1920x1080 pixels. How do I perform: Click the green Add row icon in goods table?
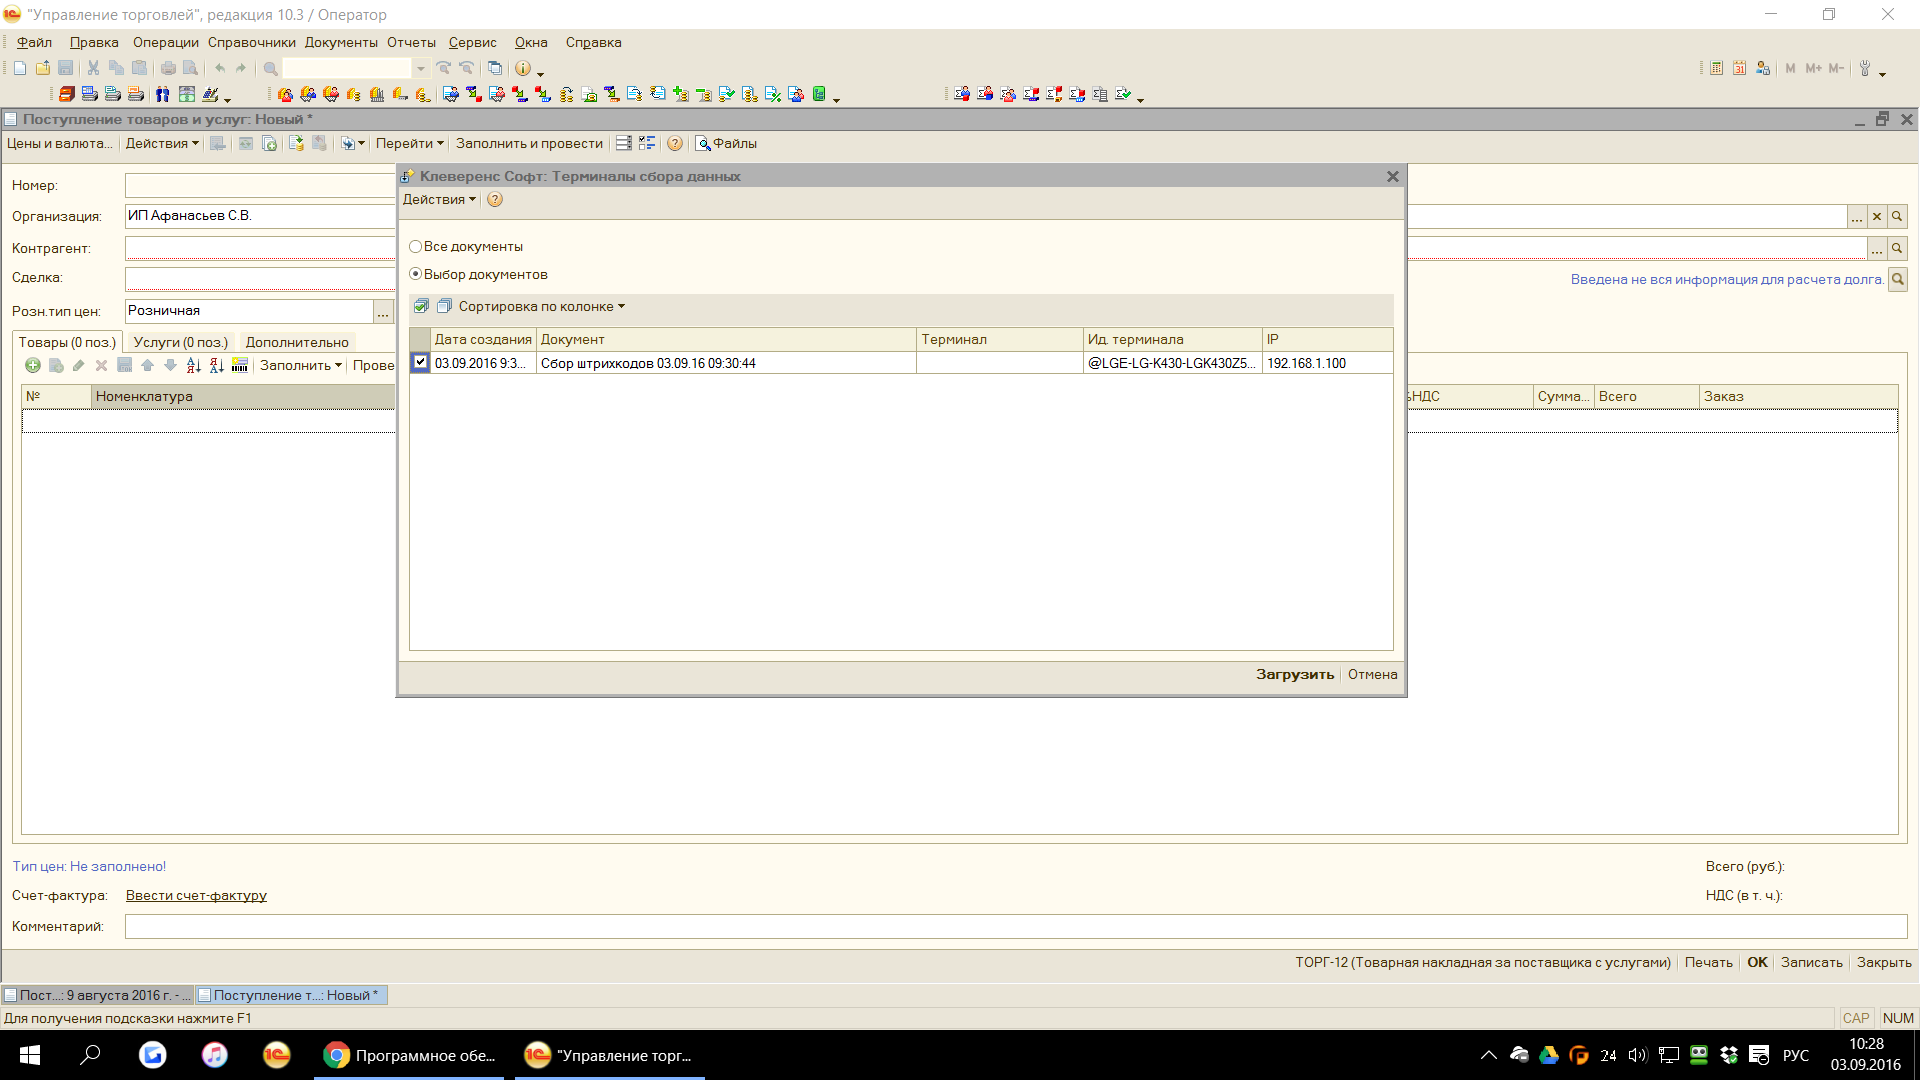[x=33, y=365]
